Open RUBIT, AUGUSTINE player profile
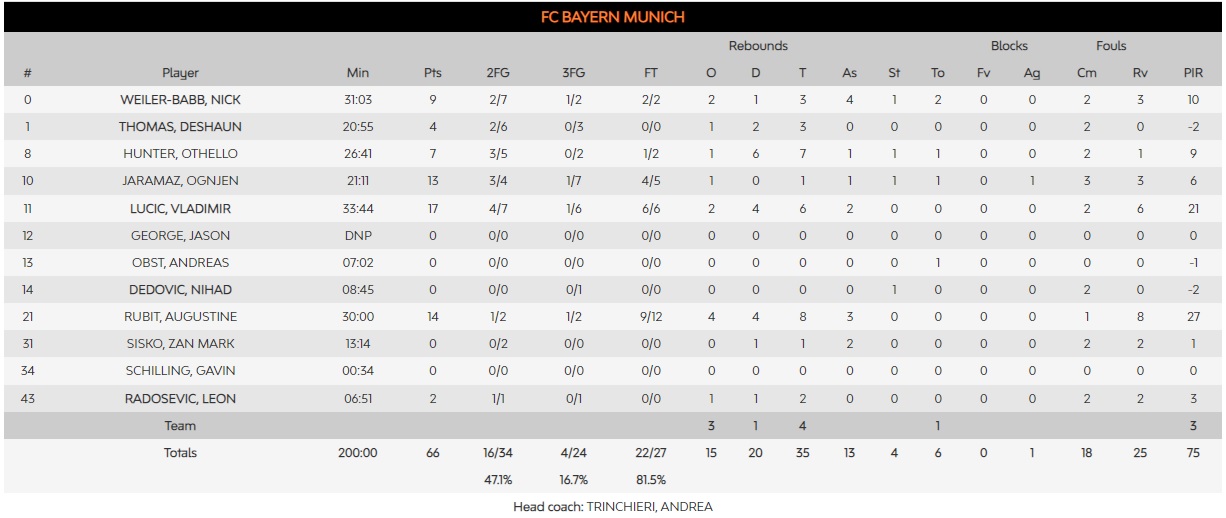 pyautogui.click(x=180, y=317)
